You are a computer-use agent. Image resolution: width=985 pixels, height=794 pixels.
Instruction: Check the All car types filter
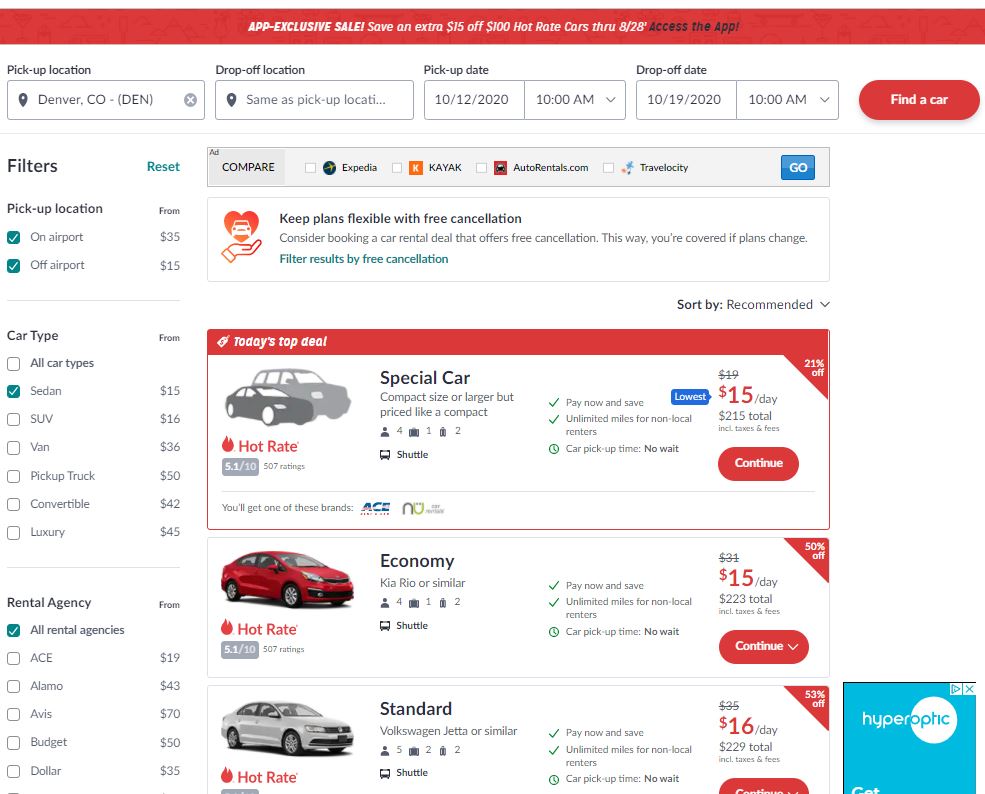click(13, 364)
